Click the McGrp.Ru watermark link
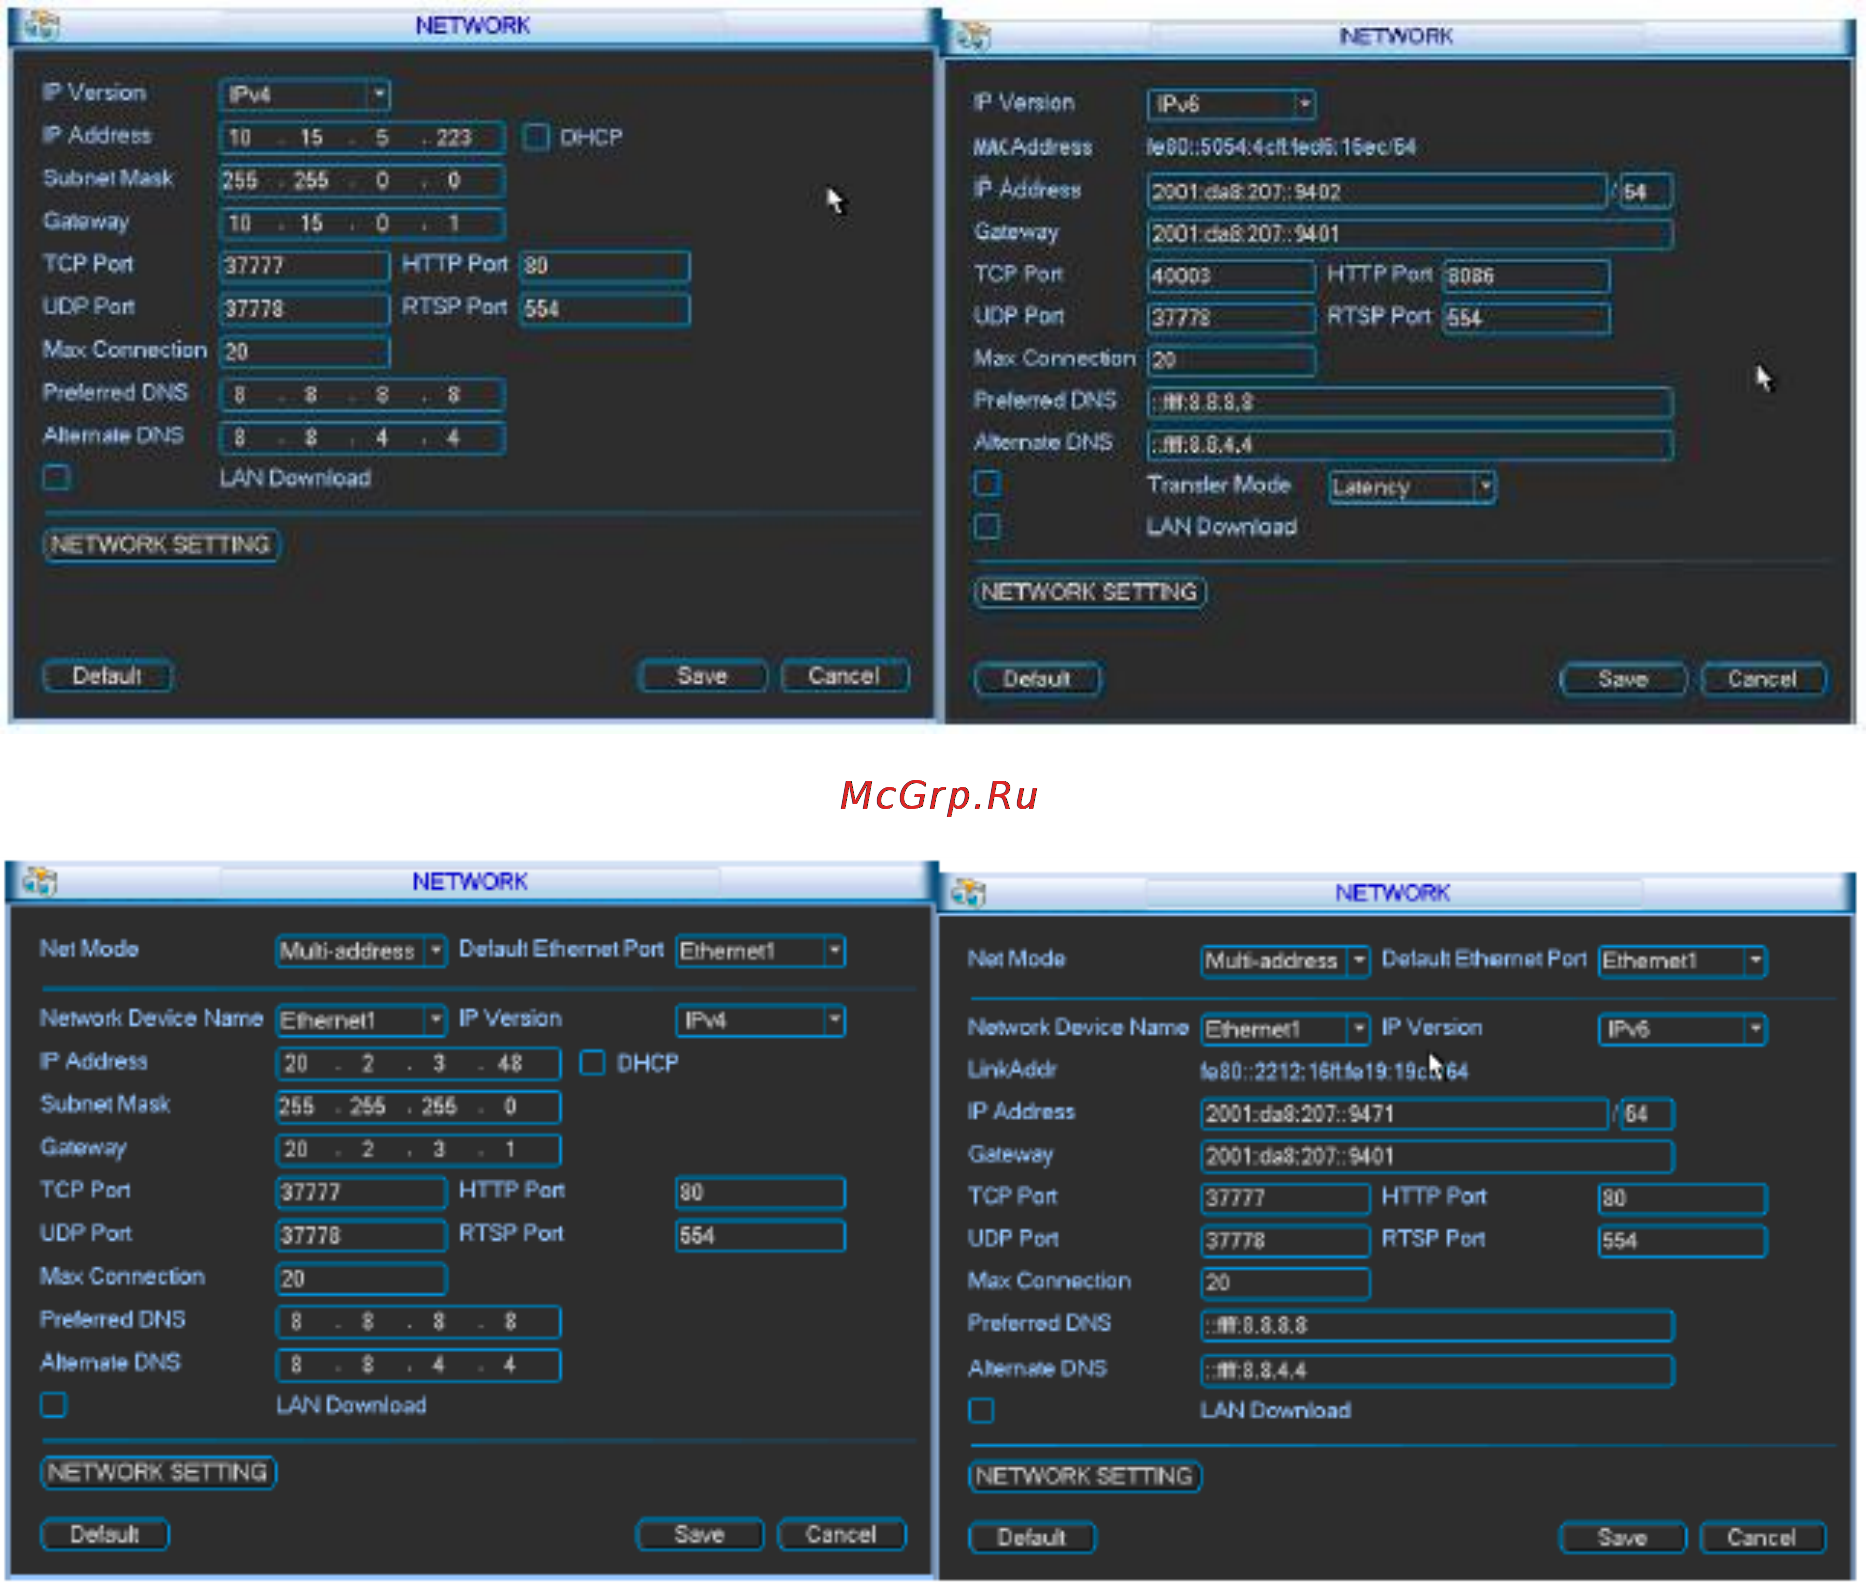Viewport: 1866px width, 1589px height. (x=938, y=796)
